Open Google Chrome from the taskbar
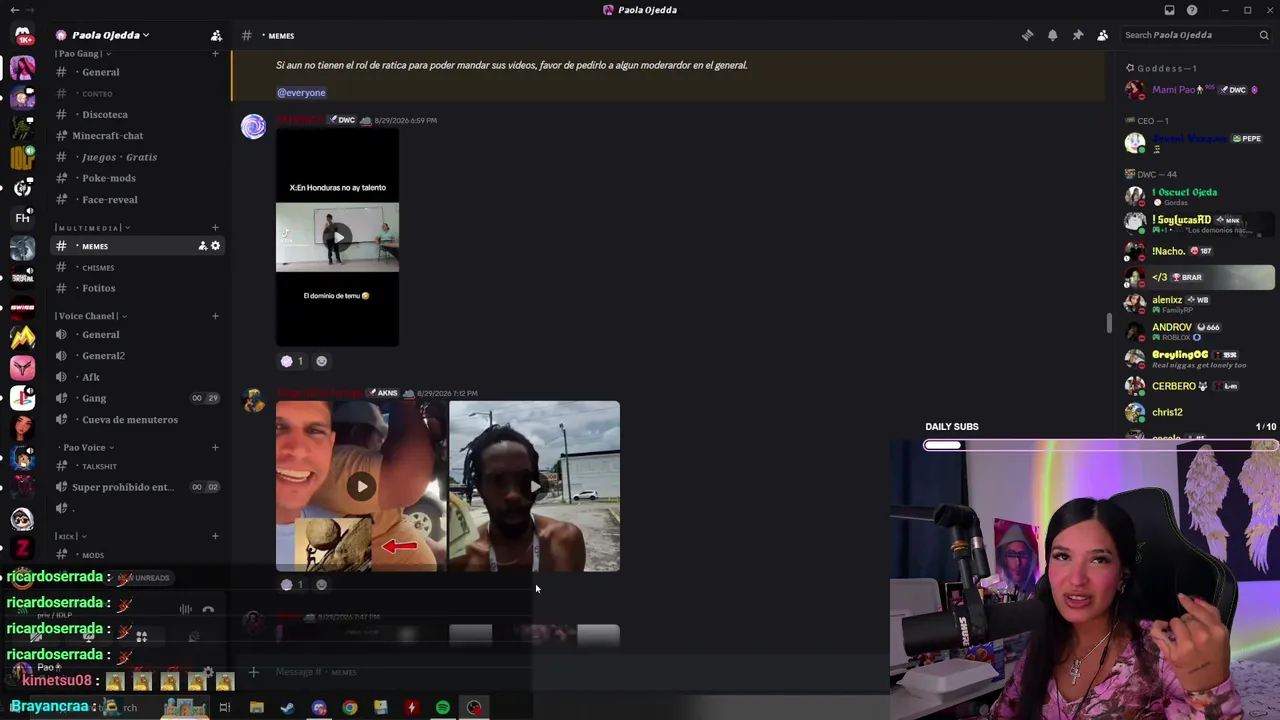Screen dimensions: 1280x720 coord(349,708)
